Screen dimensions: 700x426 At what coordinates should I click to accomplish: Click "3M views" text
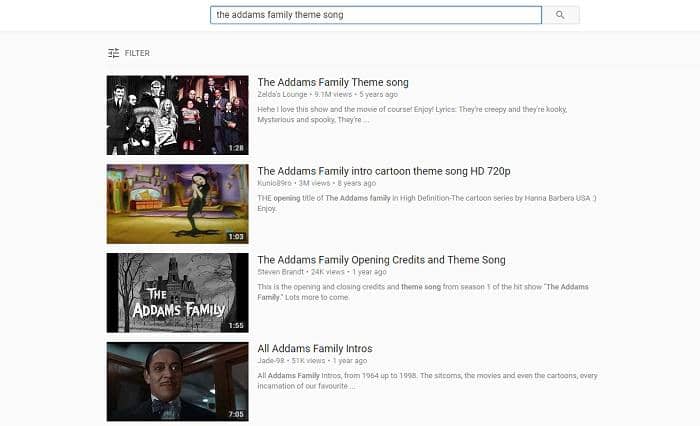tap(315, 183)
